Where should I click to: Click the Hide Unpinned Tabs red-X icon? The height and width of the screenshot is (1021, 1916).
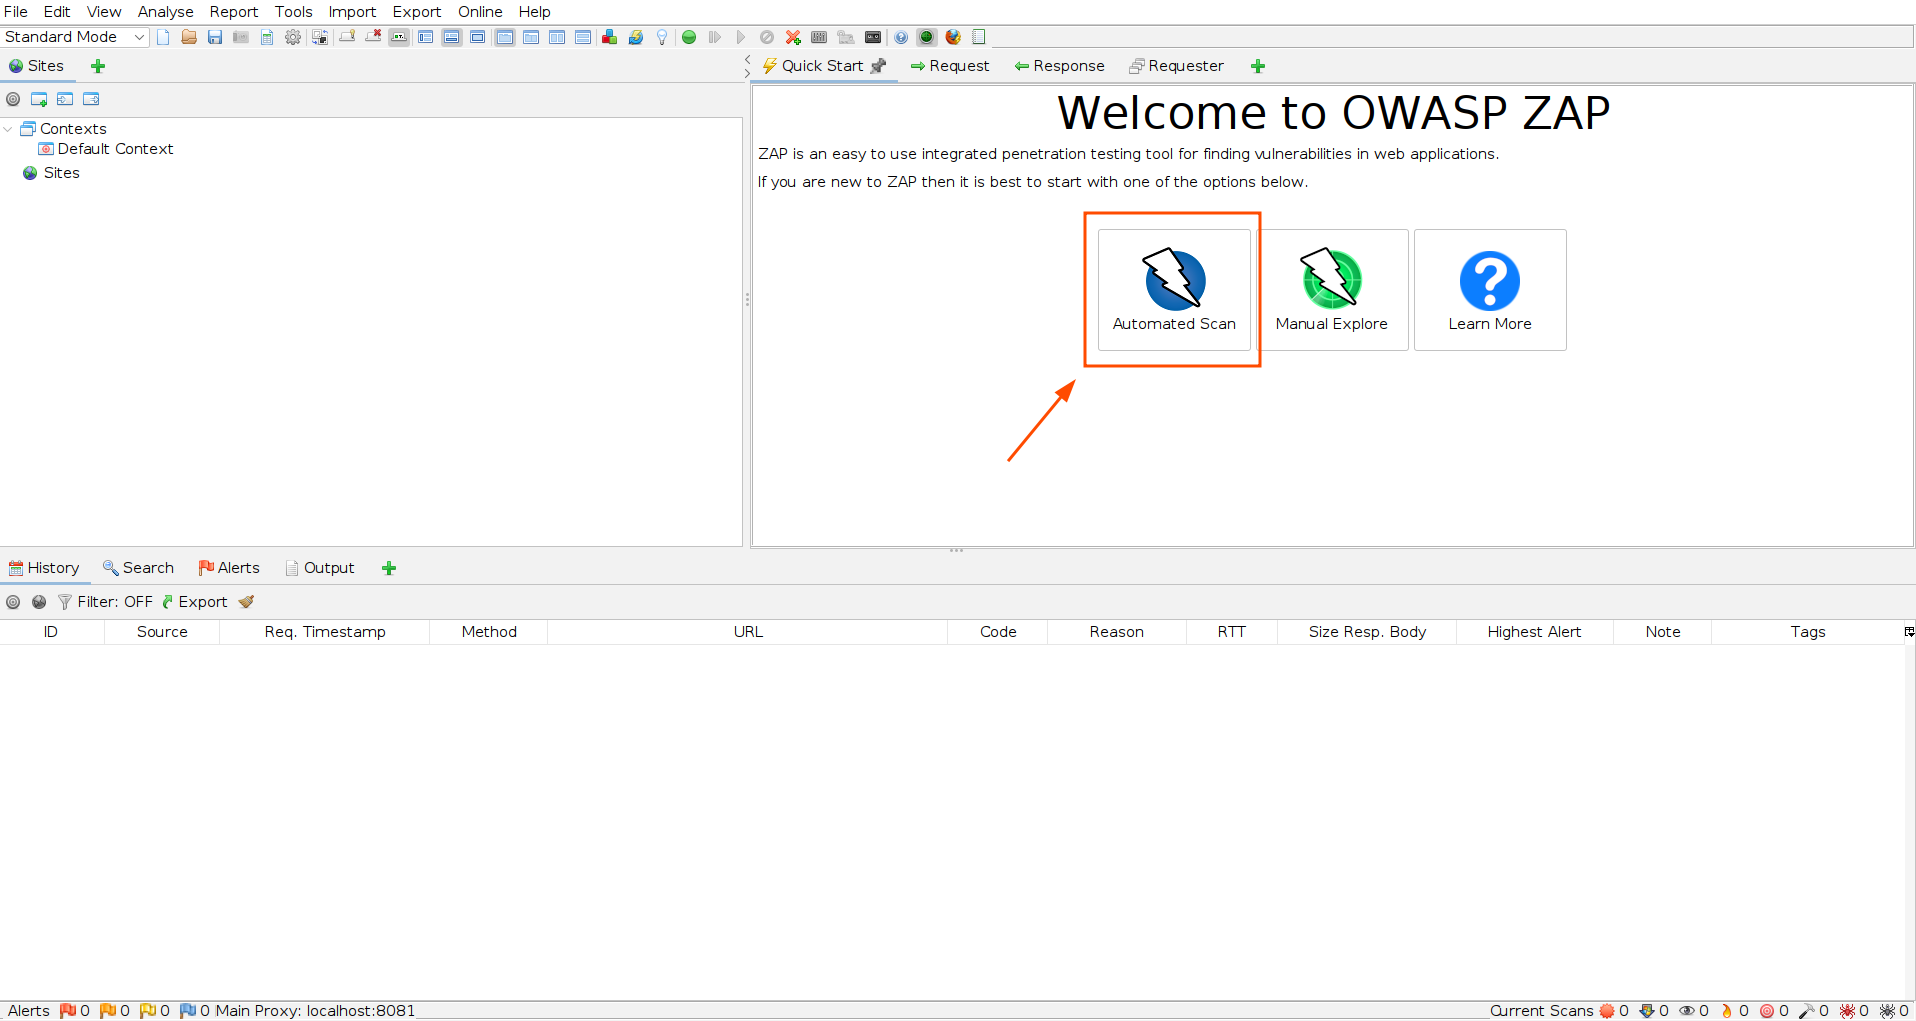coord(373,37)
